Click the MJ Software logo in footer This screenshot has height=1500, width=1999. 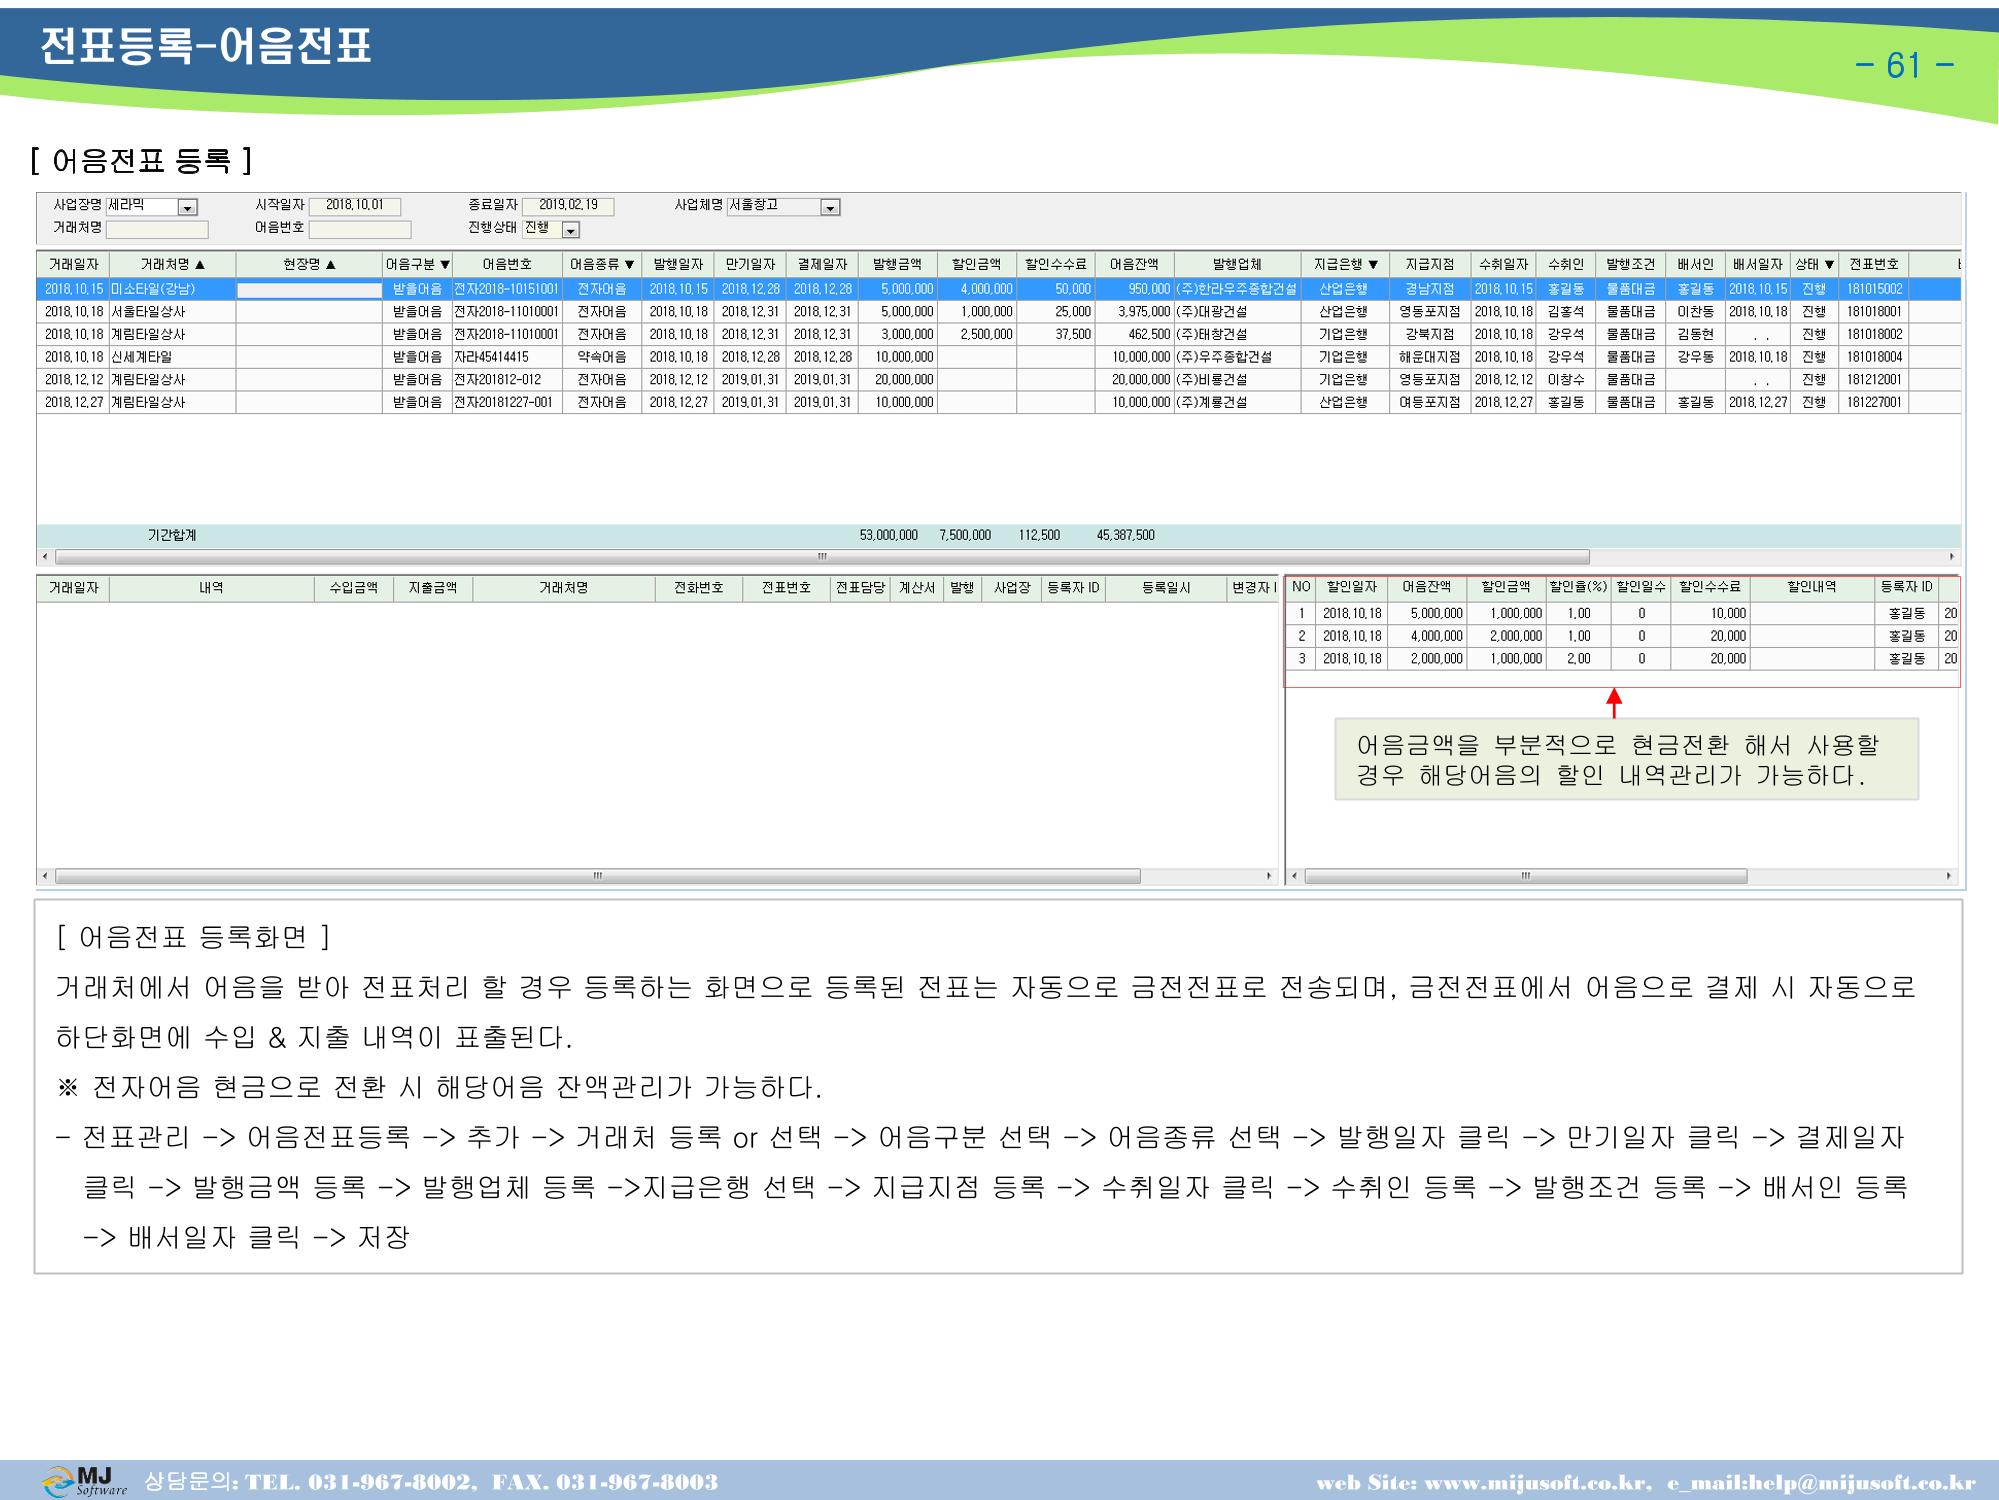pyautogui.click(x=85, y=1480)
